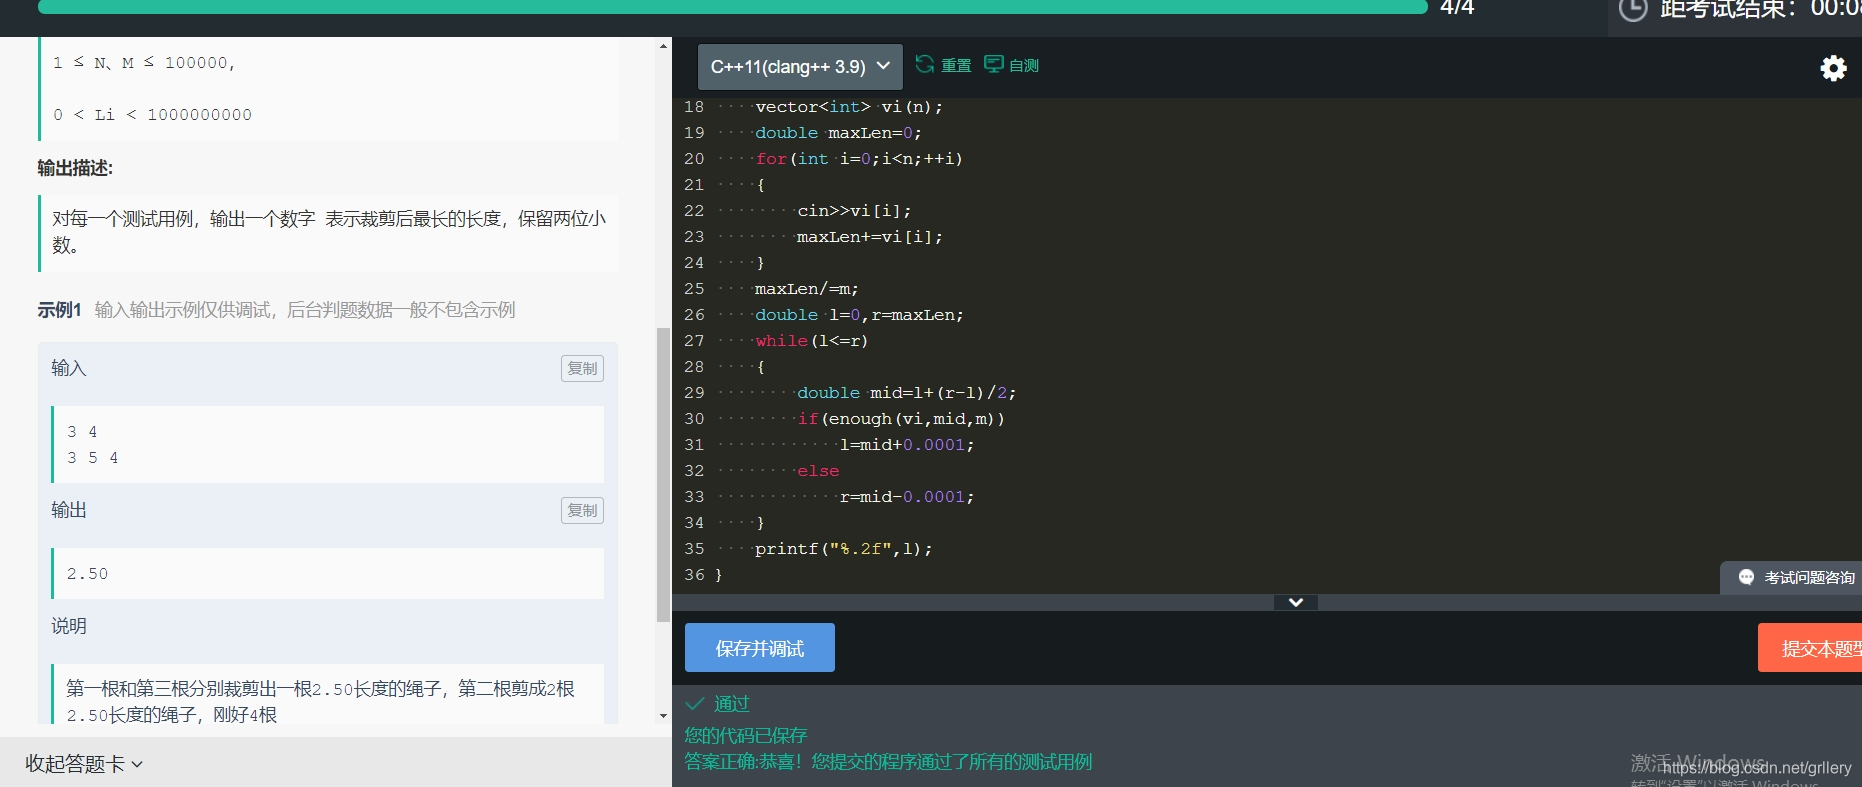Click the problem panel scrollbar thumb
This screenshot has height=787, width=1862.
(x=663, y=475)
